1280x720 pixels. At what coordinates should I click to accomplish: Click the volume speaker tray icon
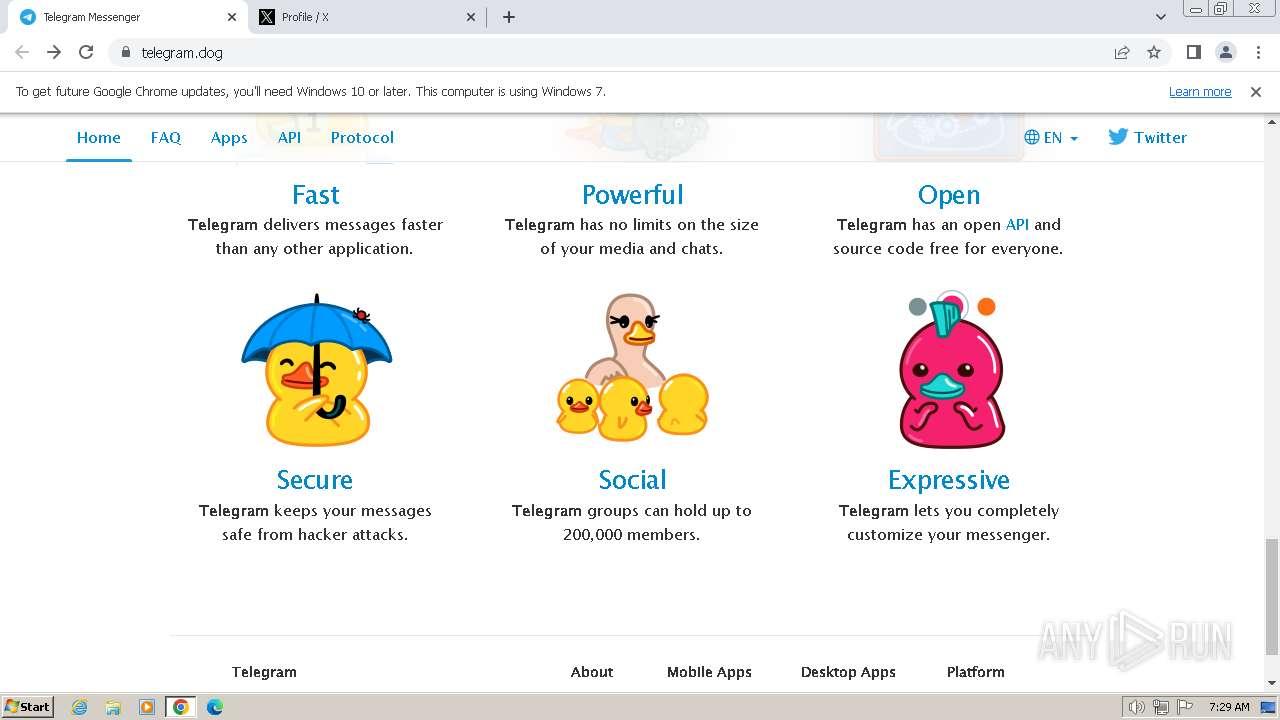[1136, 707]
